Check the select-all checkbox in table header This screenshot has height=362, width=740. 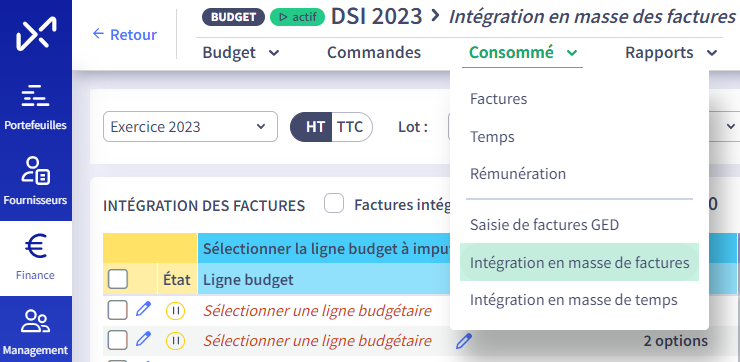[118, 279]
